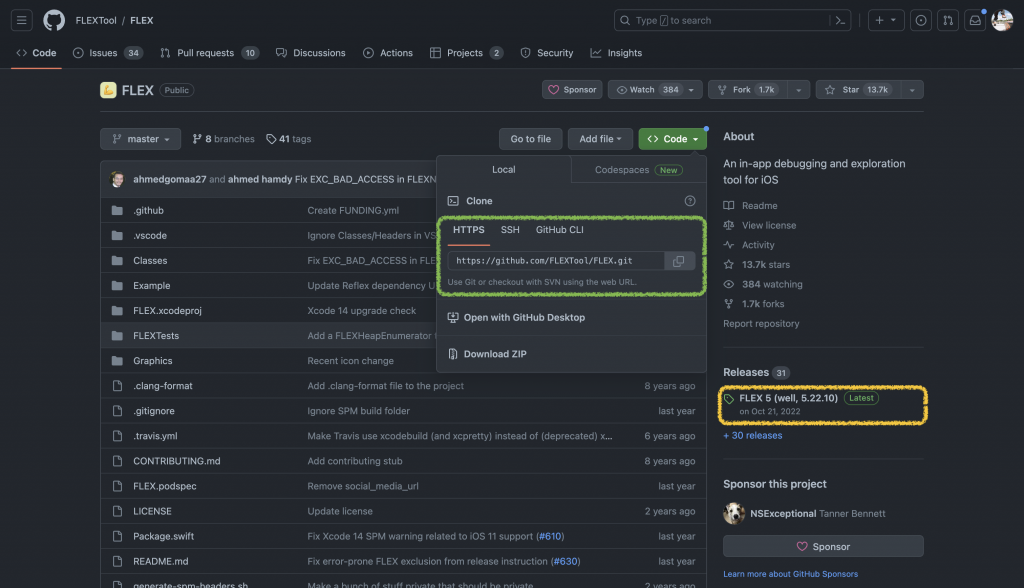Open the Issues tab
The image size is (1024, 588).
point(108,53)
